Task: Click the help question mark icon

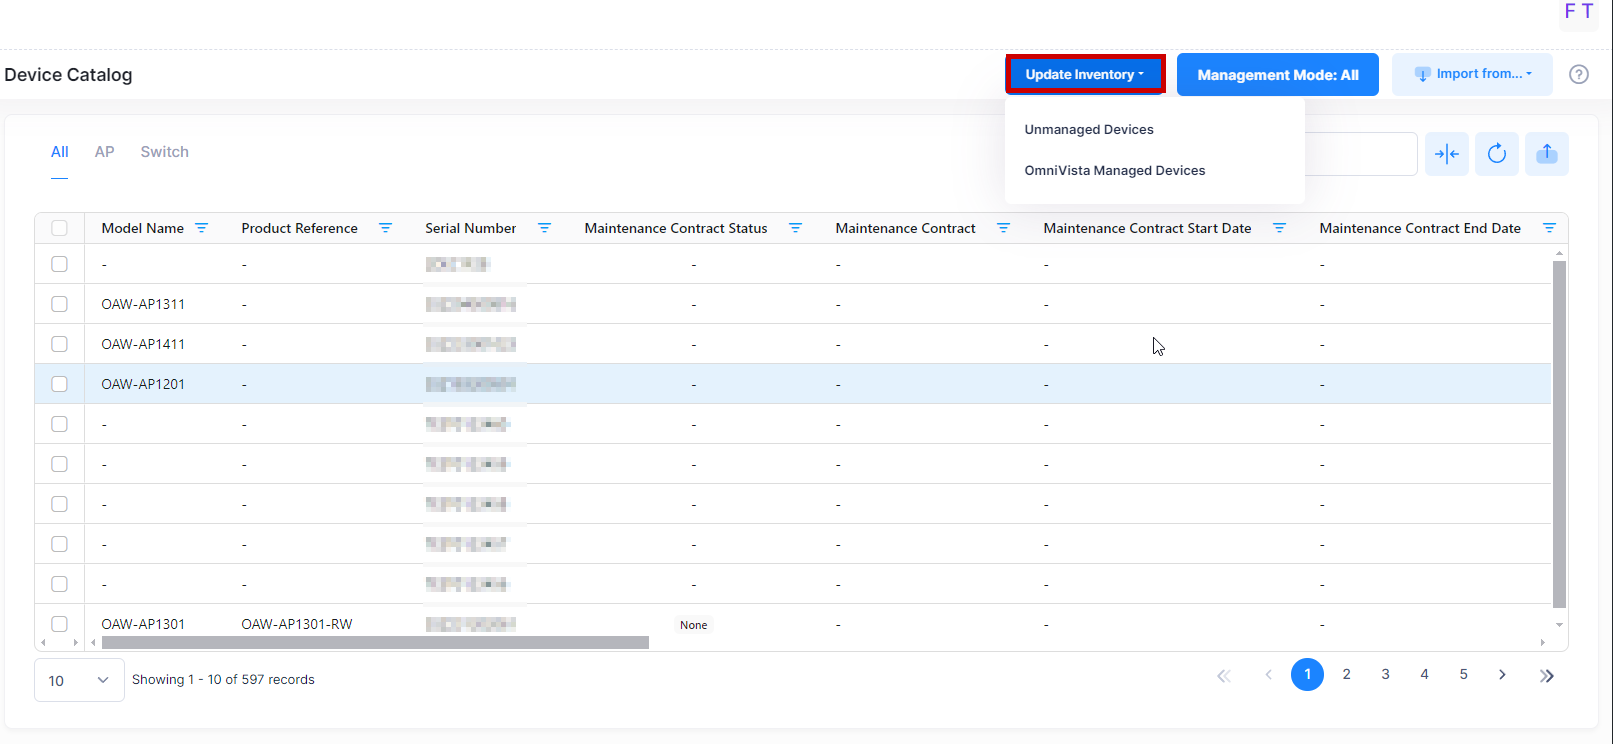Action: 1578,74
